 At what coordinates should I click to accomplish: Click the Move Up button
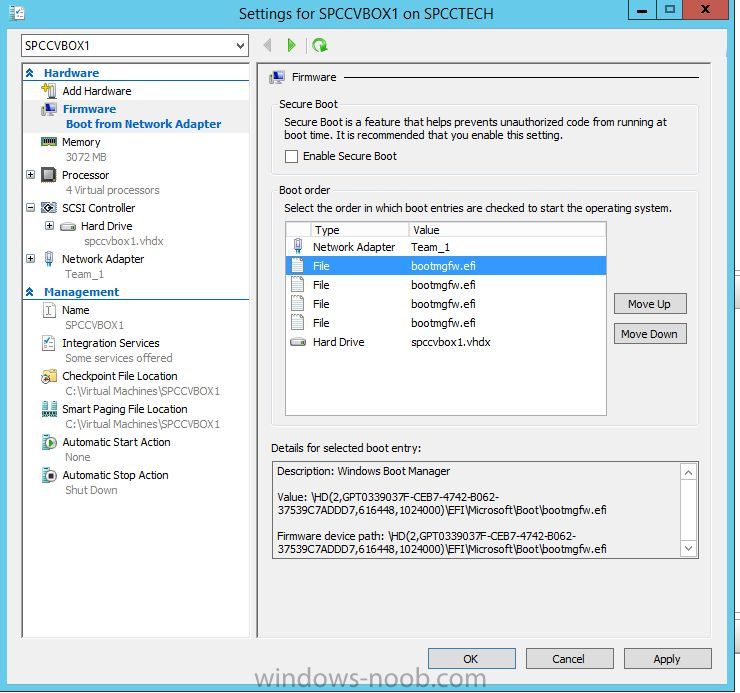649,304
